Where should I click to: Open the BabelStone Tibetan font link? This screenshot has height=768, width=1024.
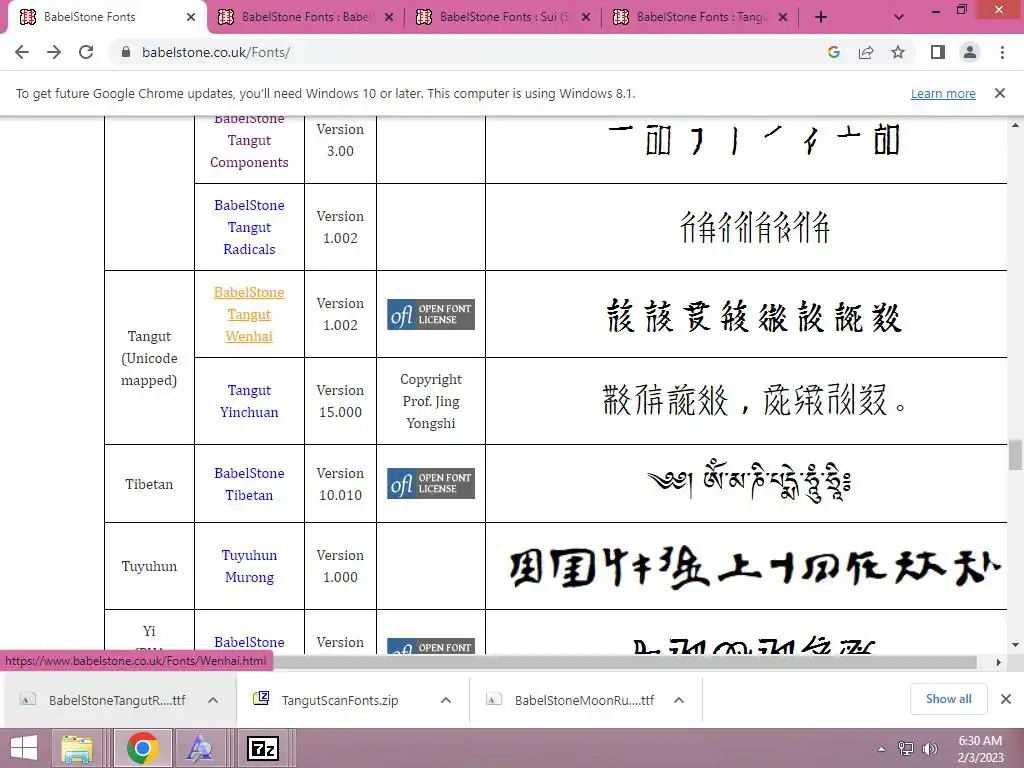coord(249,484)
